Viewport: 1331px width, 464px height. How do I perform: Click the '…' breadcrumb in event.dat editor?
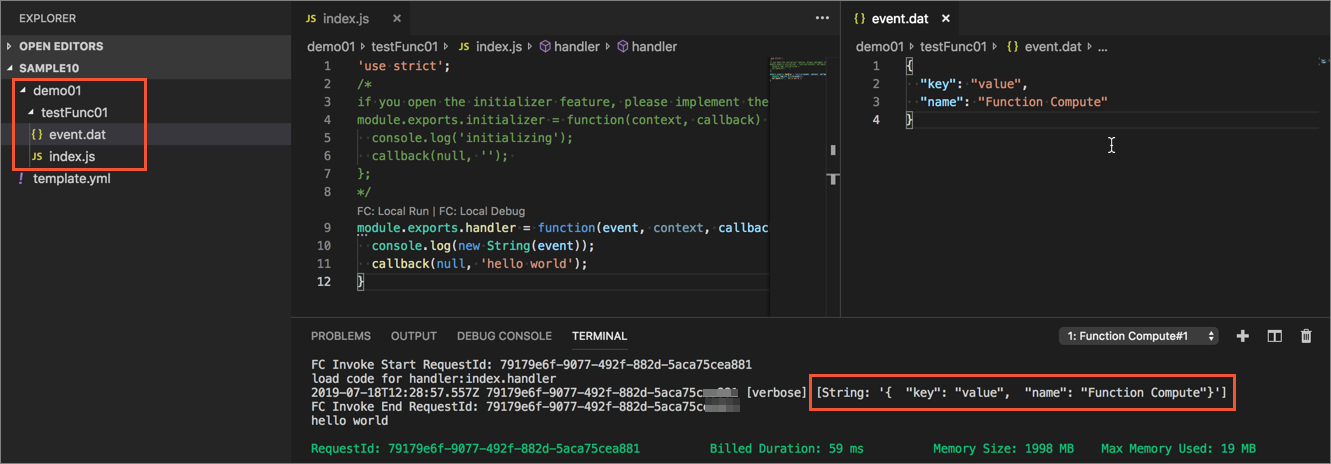click(x=1103, y=47)
